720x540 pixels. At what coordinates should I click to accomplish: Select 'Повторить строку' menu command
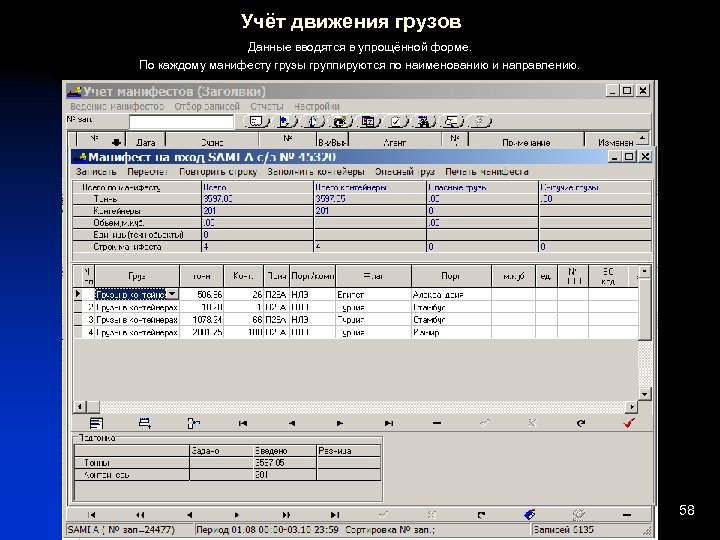[219, 171]
